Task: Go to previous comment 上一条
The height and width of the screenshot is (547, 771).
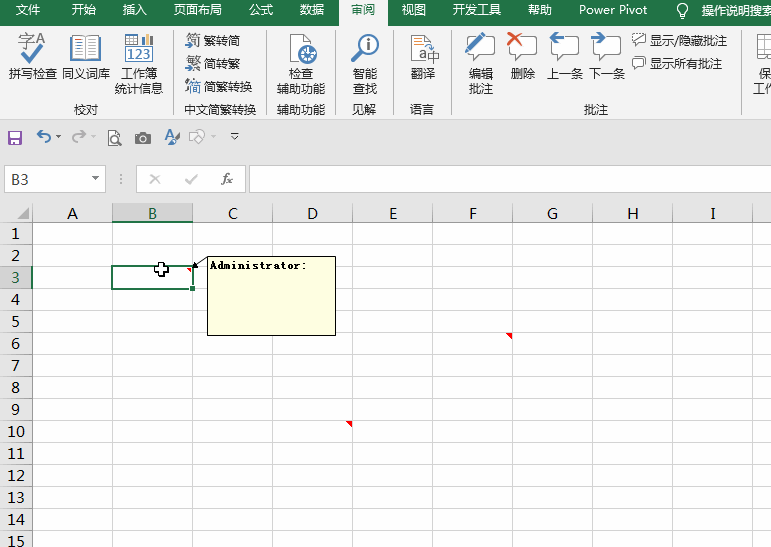Action: pos(564,56)
